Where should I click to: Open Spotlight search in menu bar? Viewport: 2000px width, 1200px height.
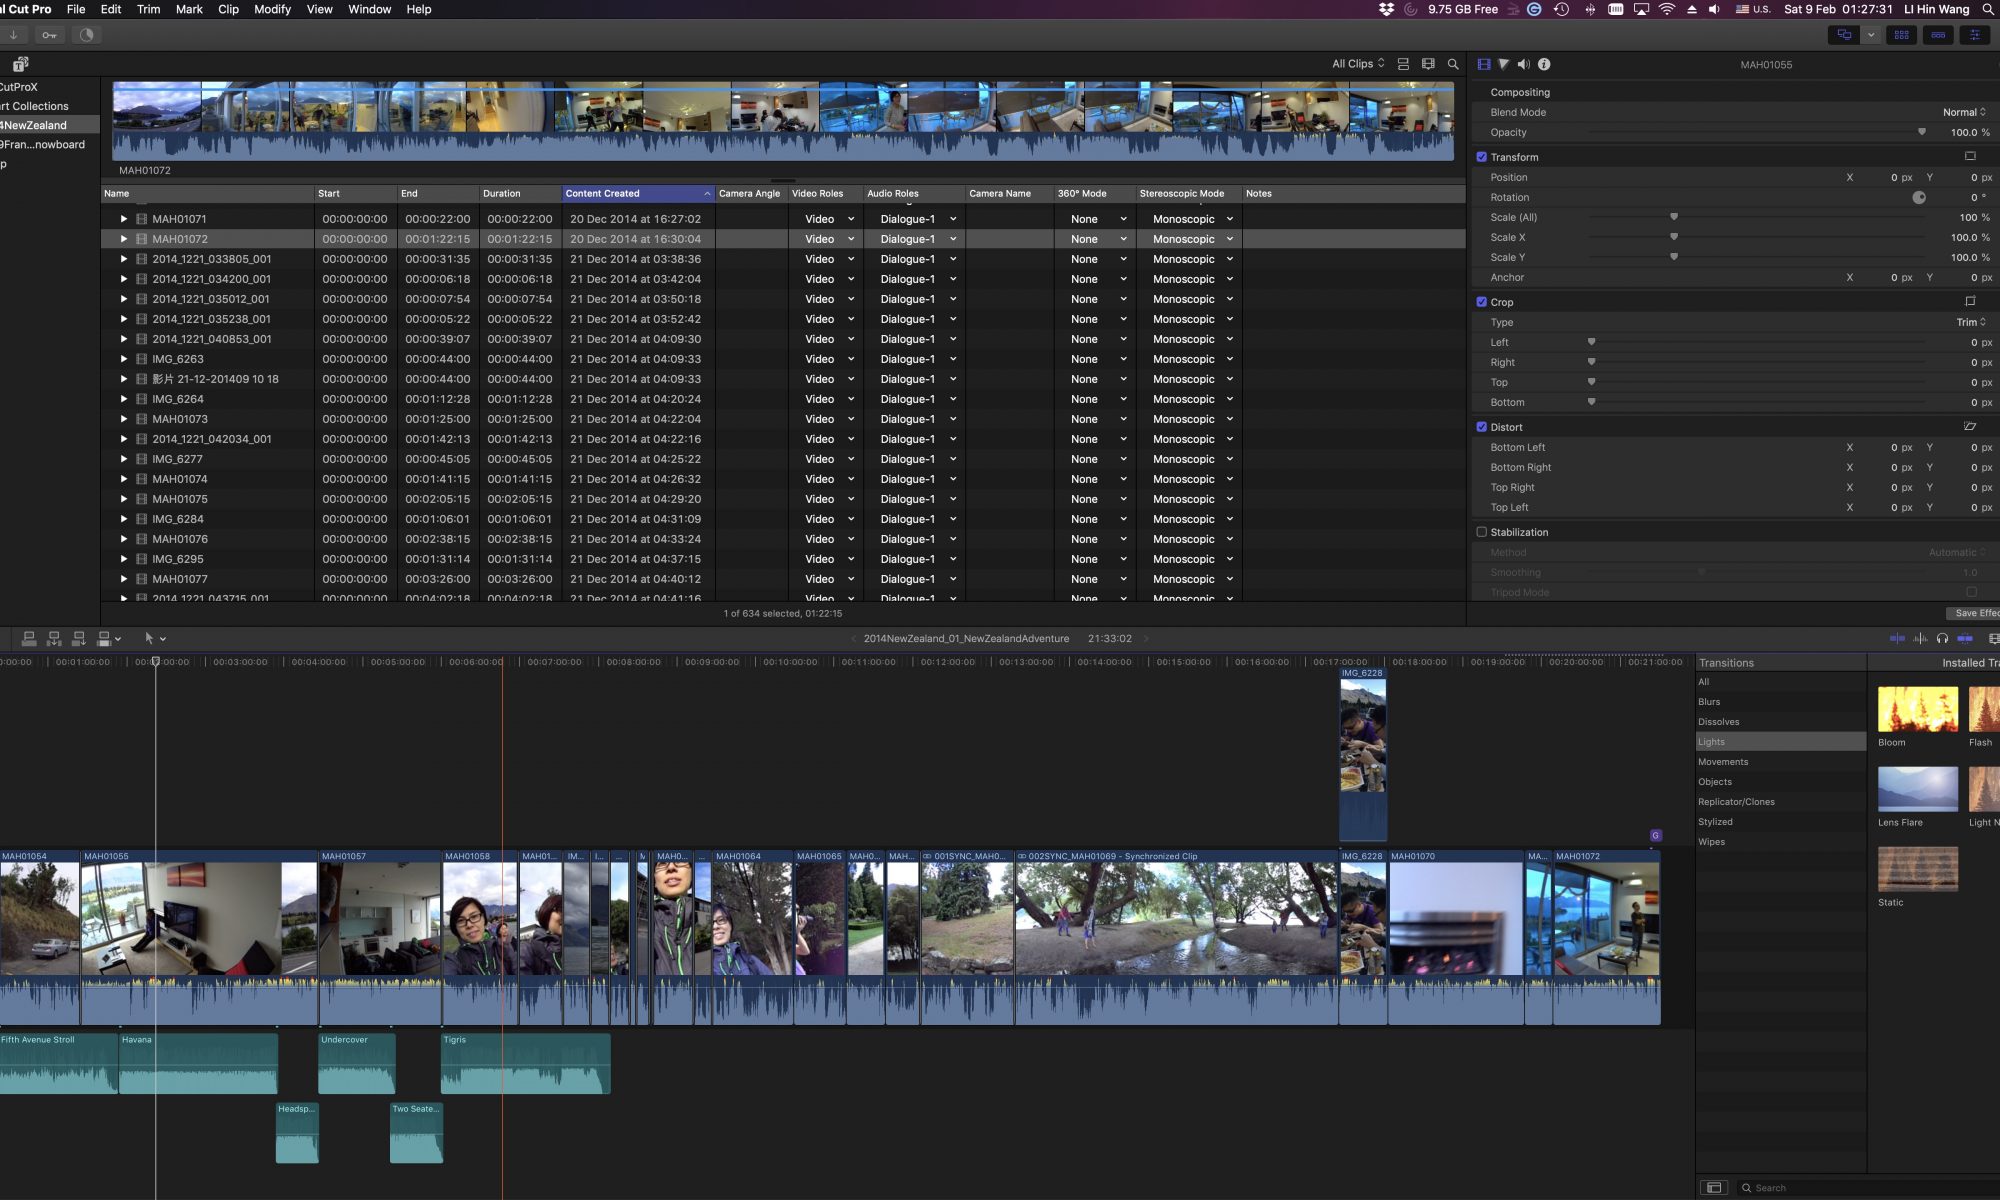[1988, 9]
